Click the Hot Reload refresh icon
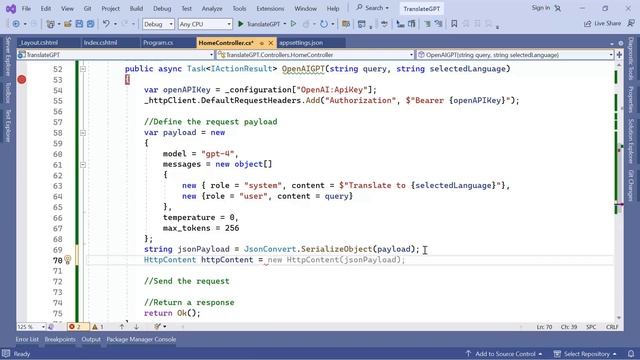 coord(324,24)
